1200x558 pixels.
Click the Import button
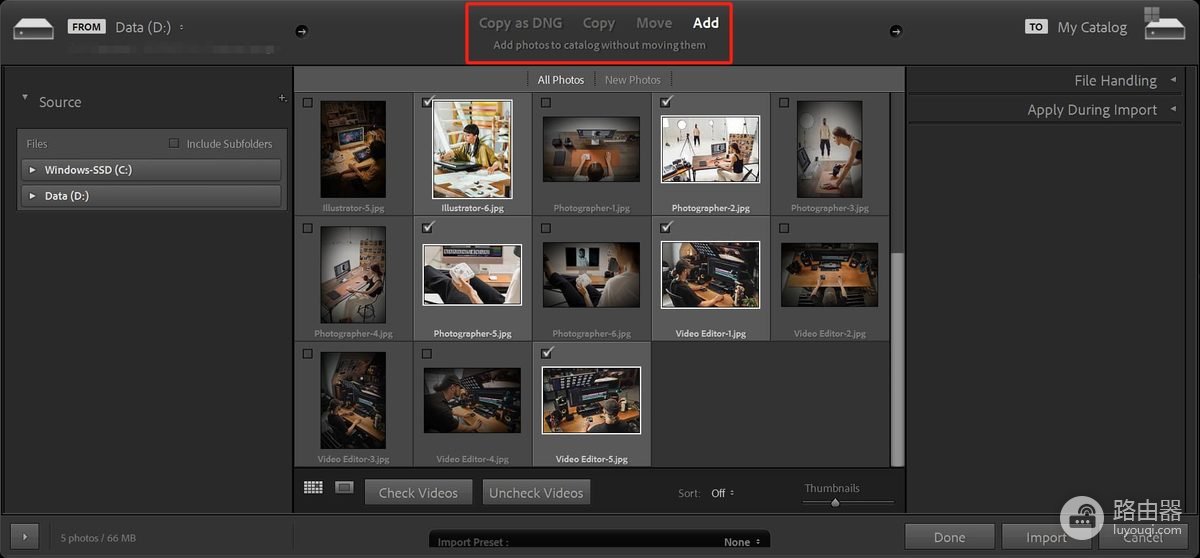click(x=1046, y=537)
